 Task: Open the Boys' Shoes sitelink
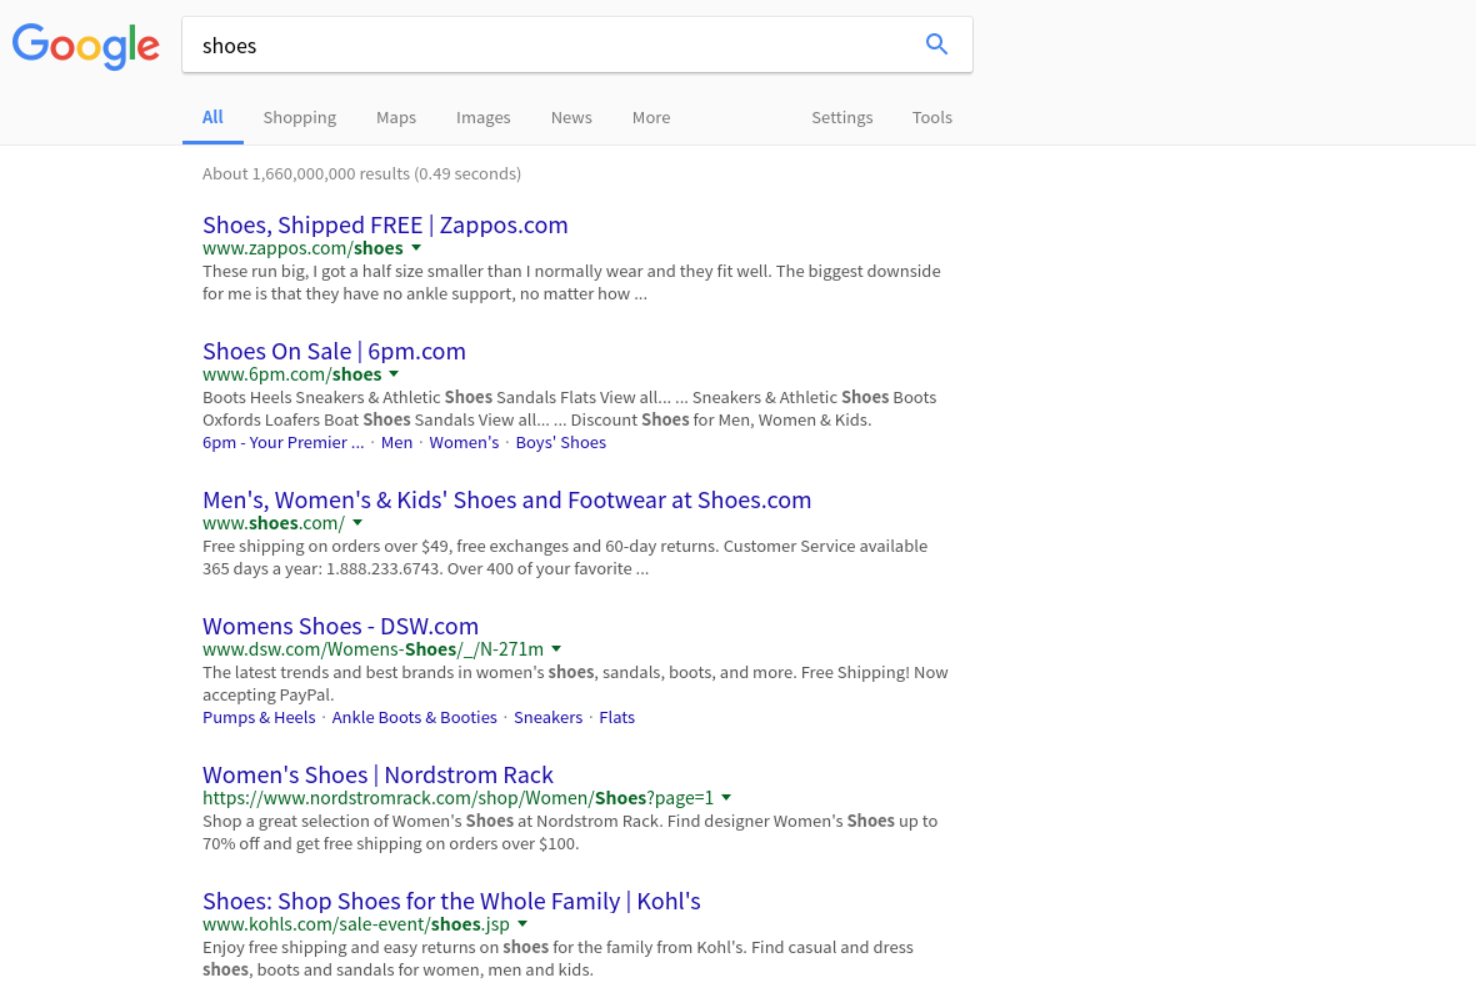click(x=561, y=442)
